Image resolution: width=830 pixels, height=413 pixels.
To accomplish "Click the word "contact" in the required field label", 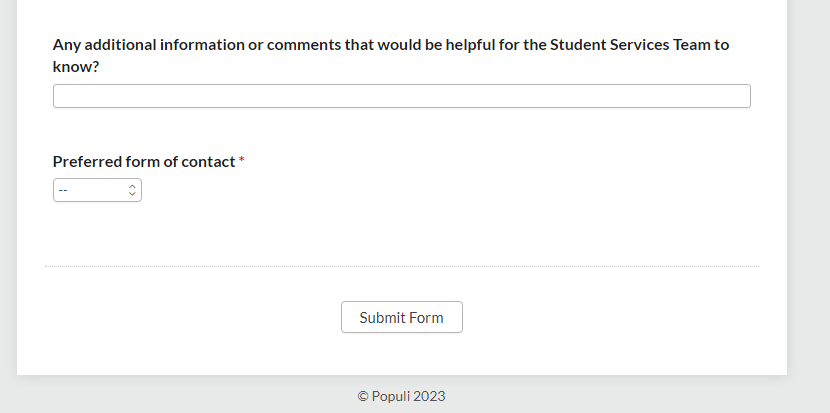I will (208, 161).
